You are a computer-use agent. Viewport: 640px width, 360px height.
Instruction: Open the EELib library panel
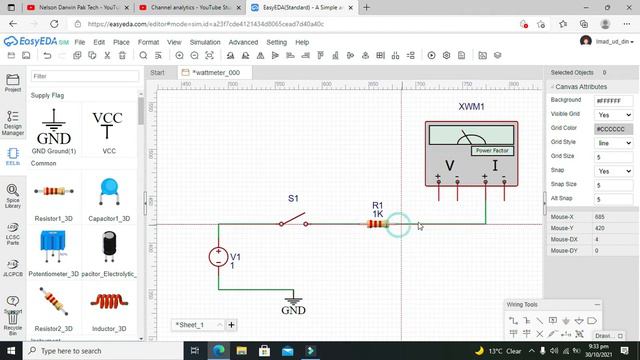pos(13,157)
